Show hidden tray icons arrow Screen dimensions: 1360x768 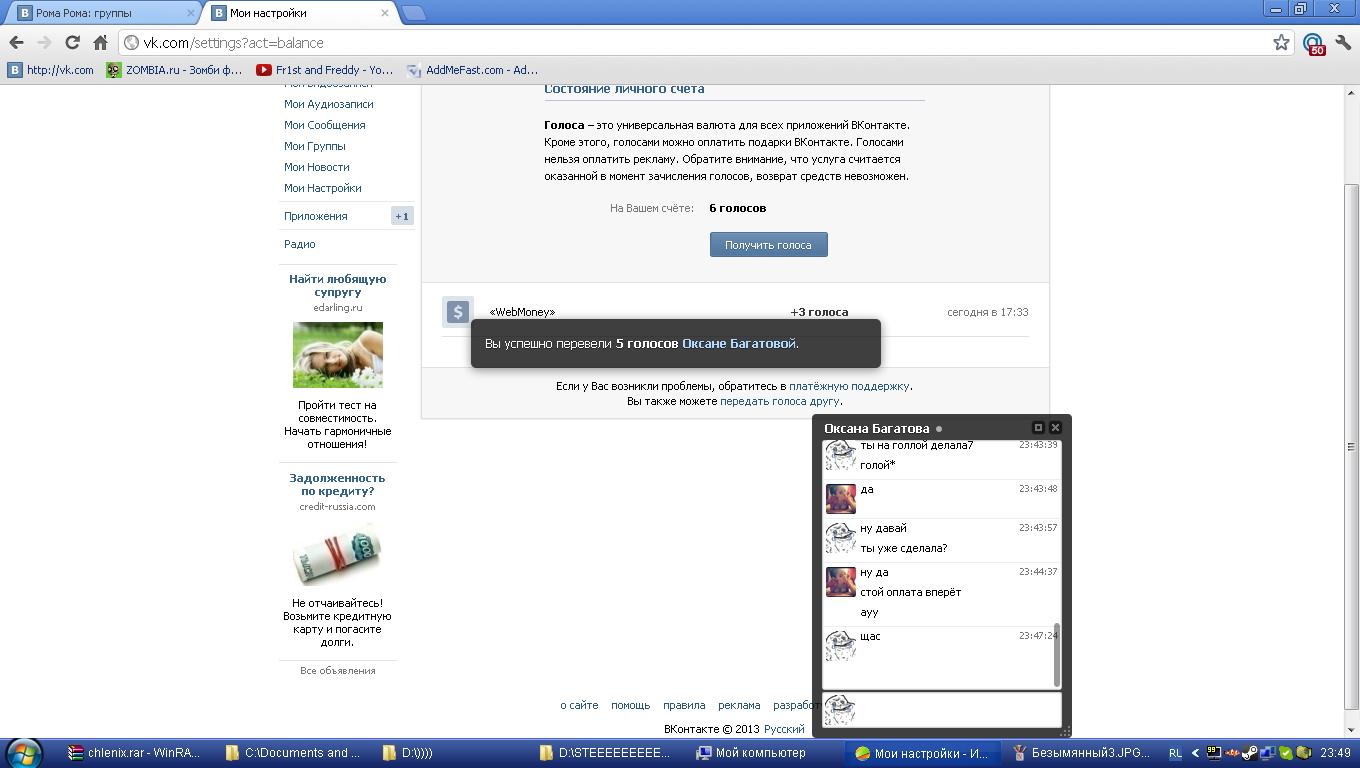(x=1195, y=753)
